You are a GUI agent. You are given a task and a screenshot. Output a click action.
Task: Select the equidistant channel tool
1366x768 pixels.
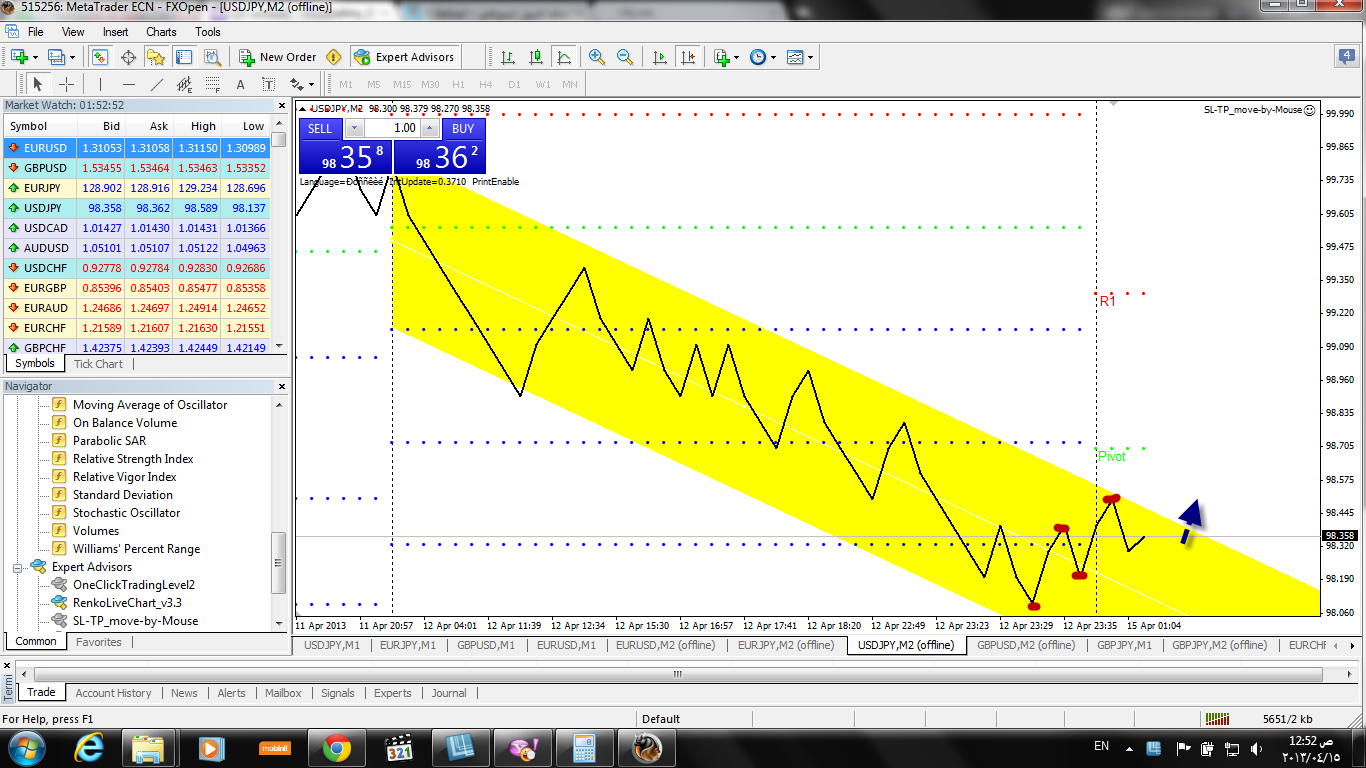(185, 84)
